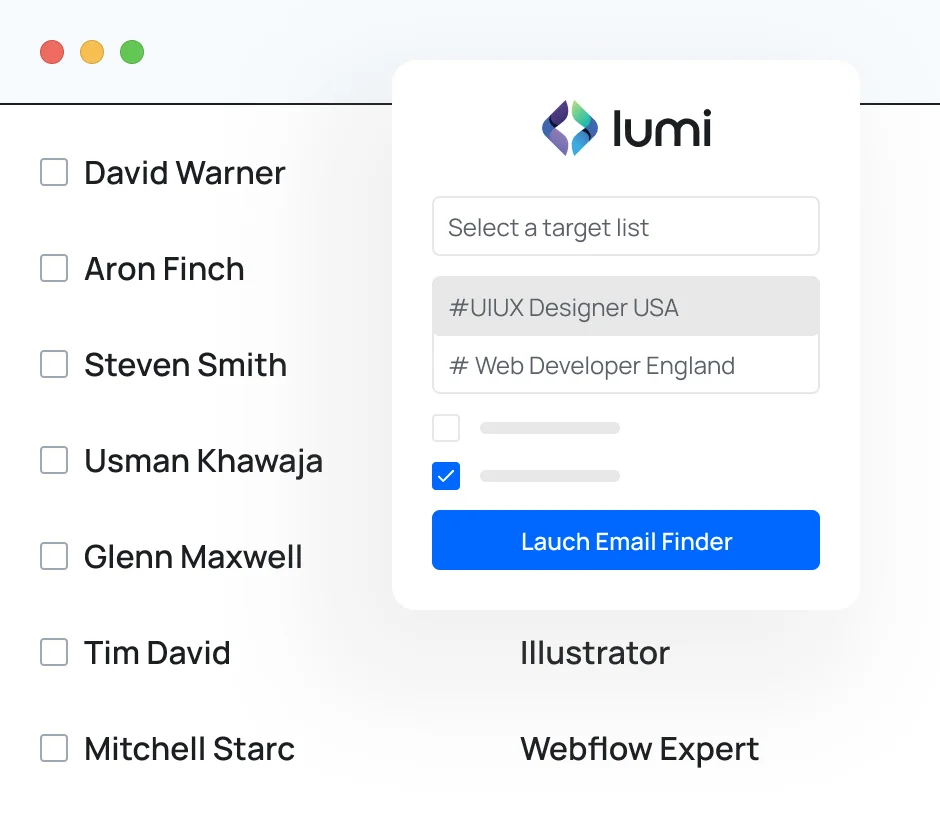
Task: Tick the Steven Smith checkbox
Action: [54, 364]
